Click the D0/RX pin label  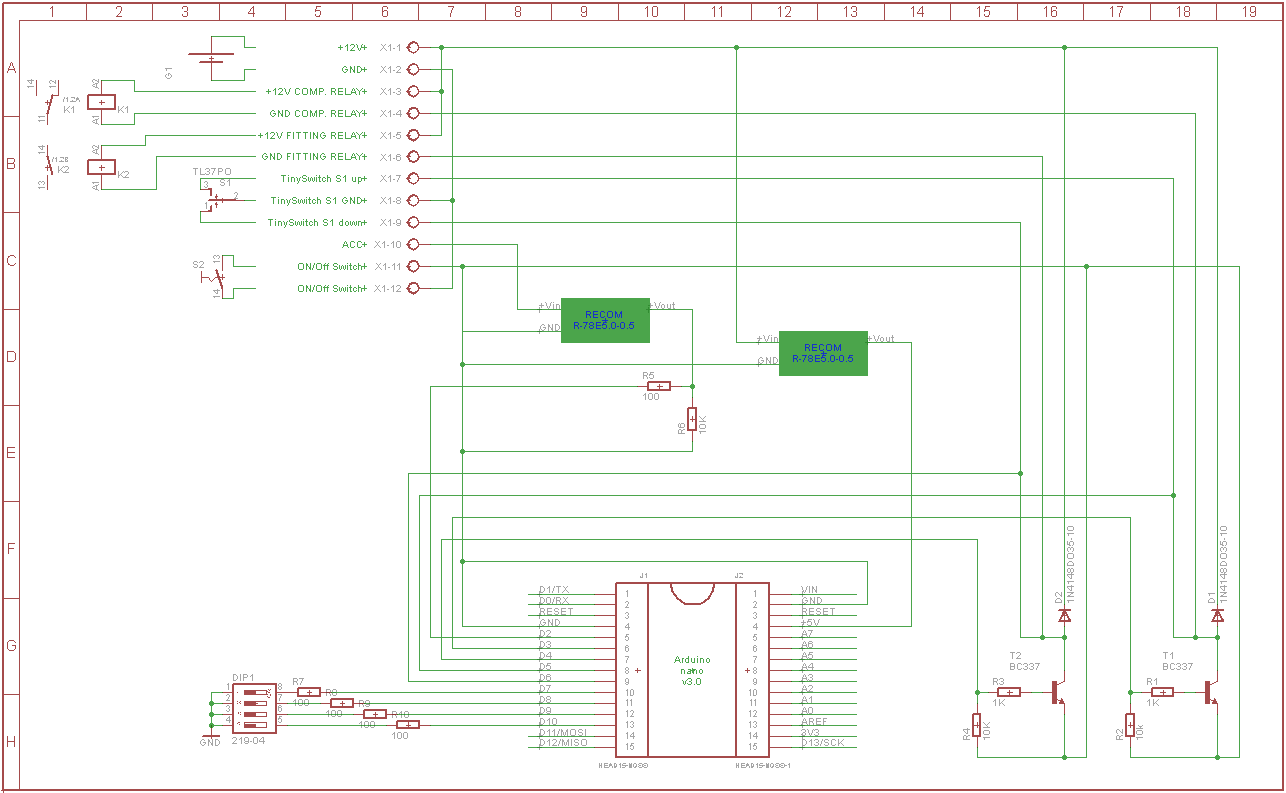553,601
